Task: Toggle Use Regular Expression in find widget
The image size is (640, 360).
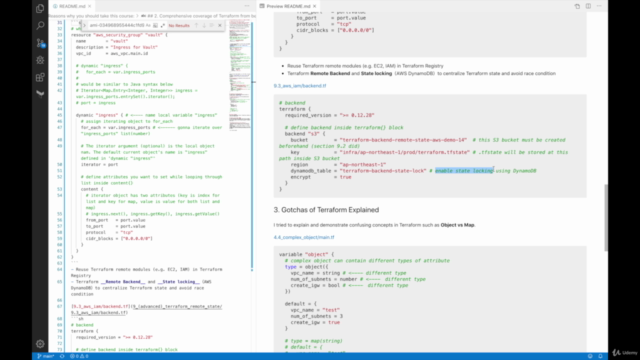Action: (x=162, y=25)
